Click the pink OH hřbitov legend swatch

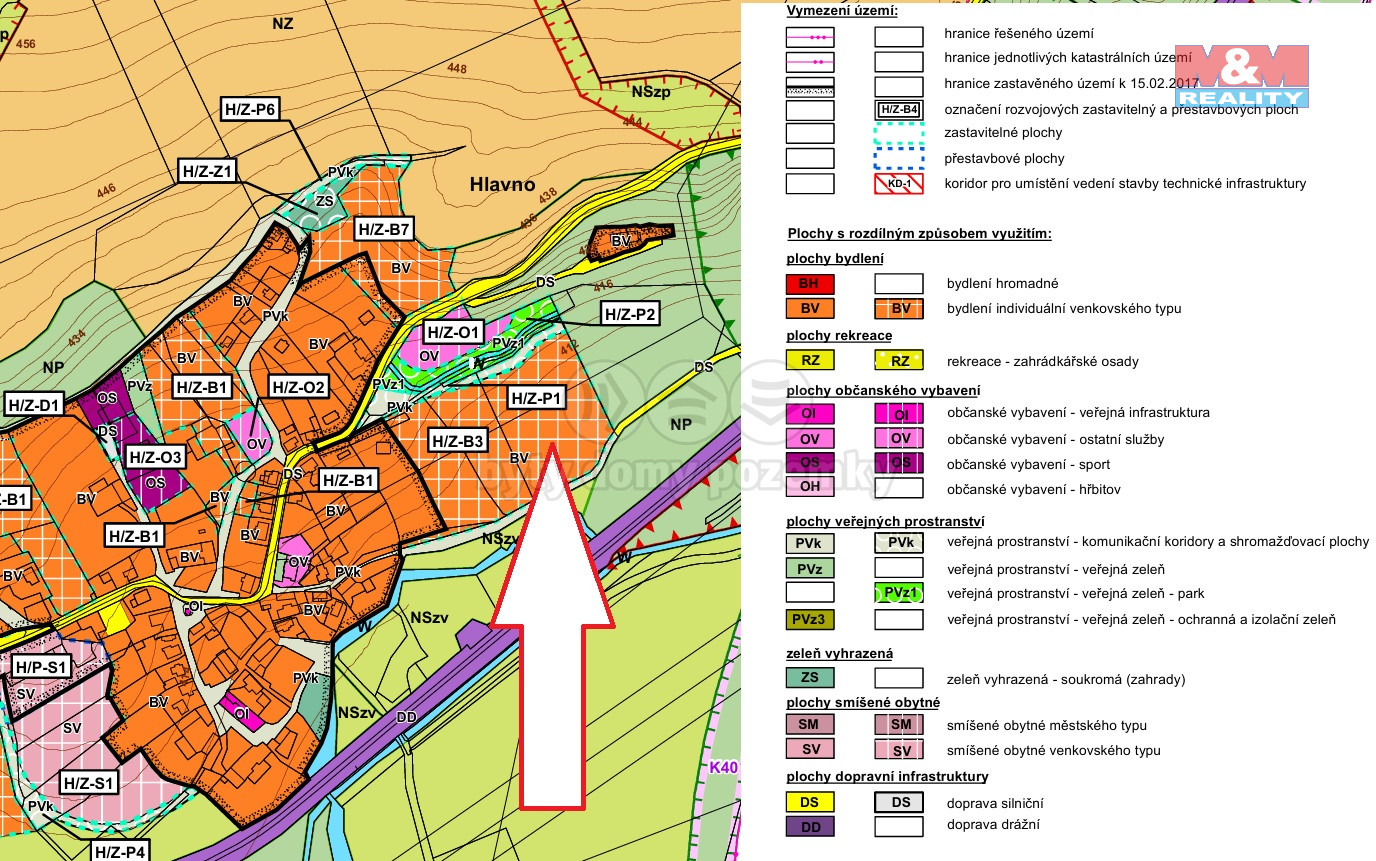(810, 489)
